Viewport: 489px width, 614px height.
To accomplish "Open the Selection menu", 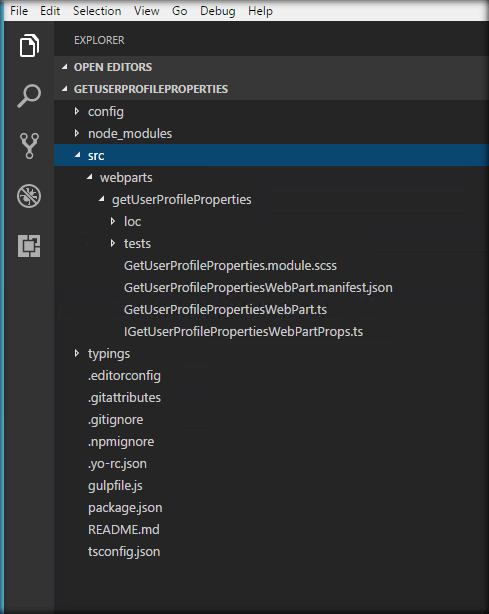I will click(x=97, y=11).
